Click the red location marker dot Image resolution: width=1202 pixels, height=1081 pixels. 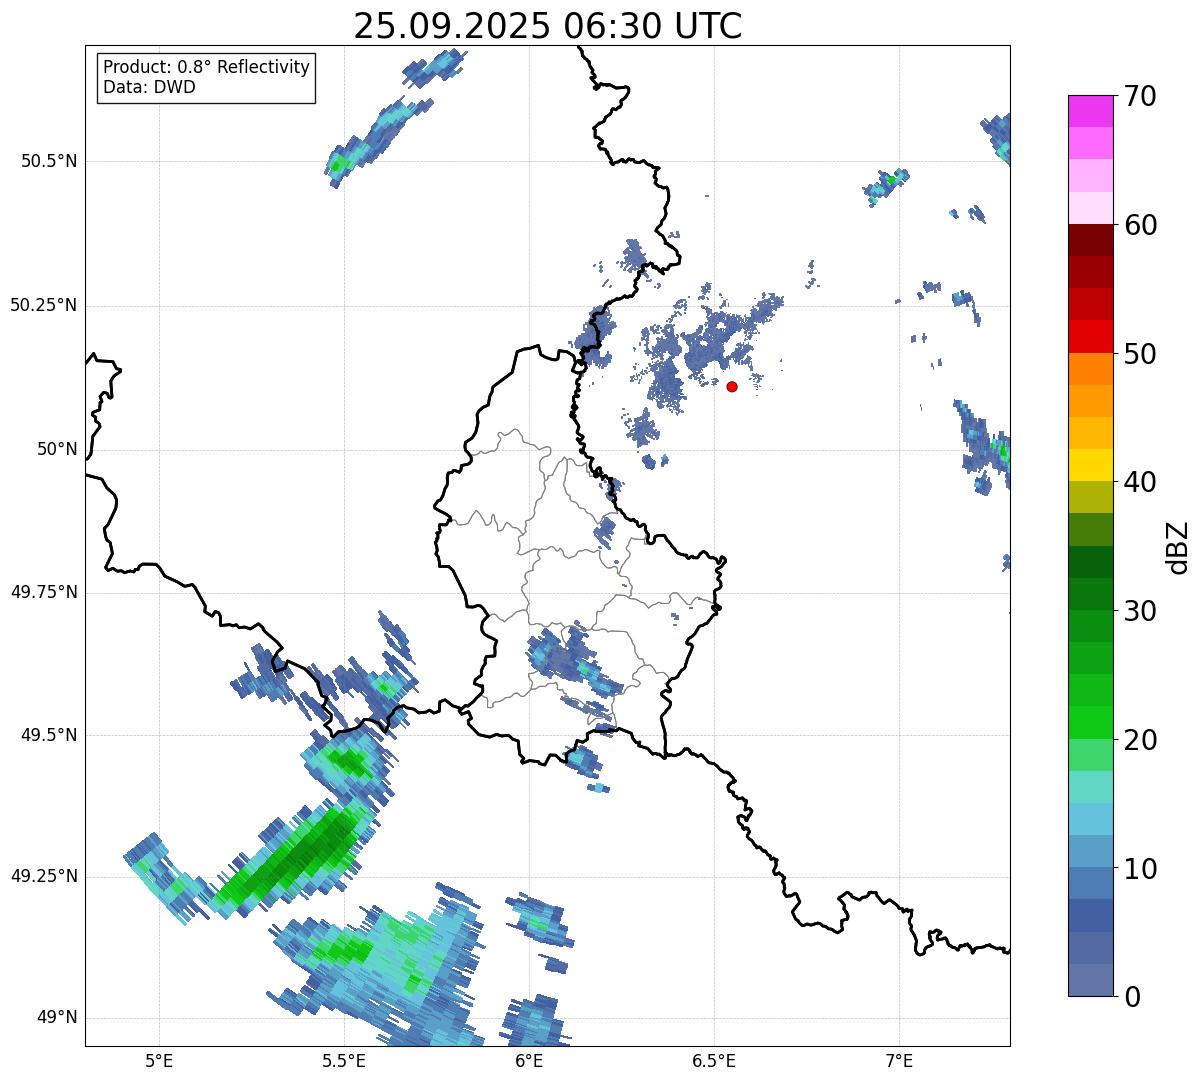732,386
